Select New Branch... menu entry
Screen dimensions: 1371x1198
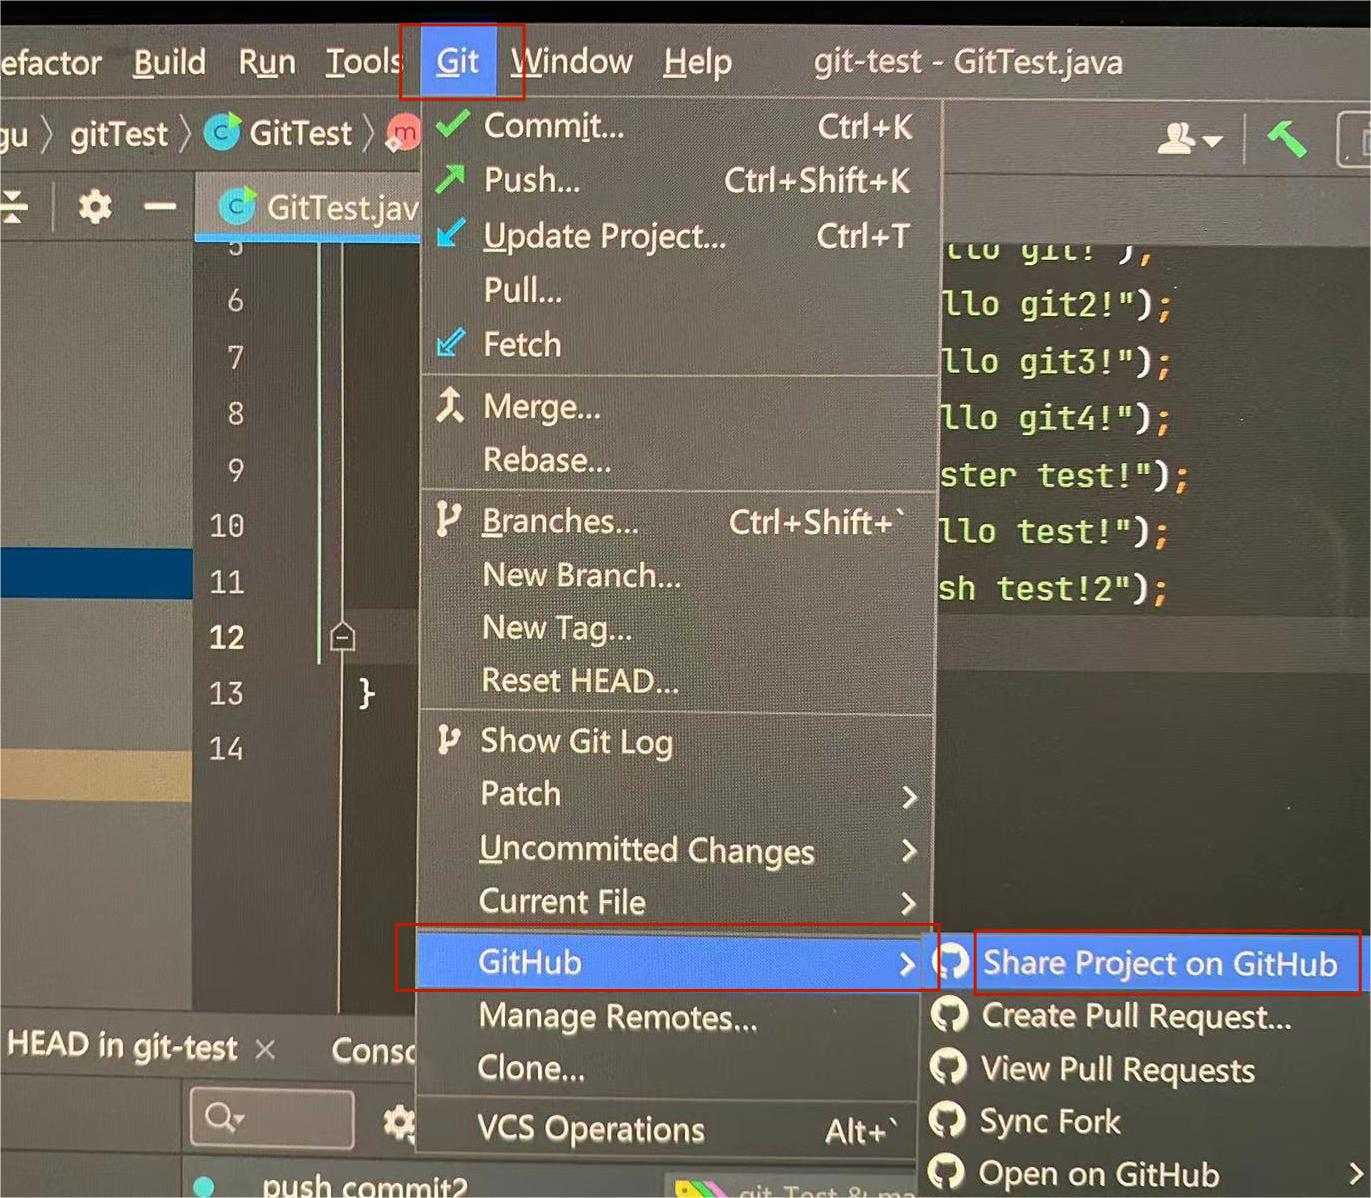(x=680, y=575)
